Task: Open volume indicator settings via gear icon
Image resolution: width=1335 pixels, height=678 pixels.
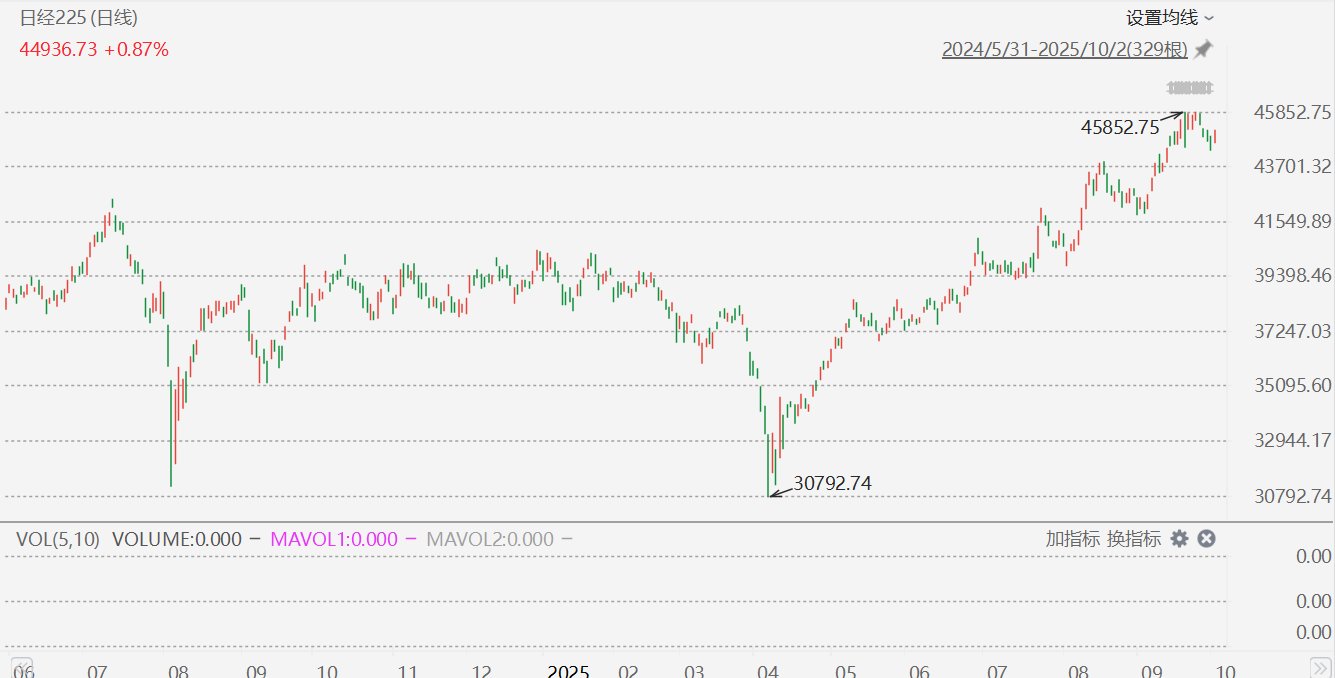Action: [1179, 539]
